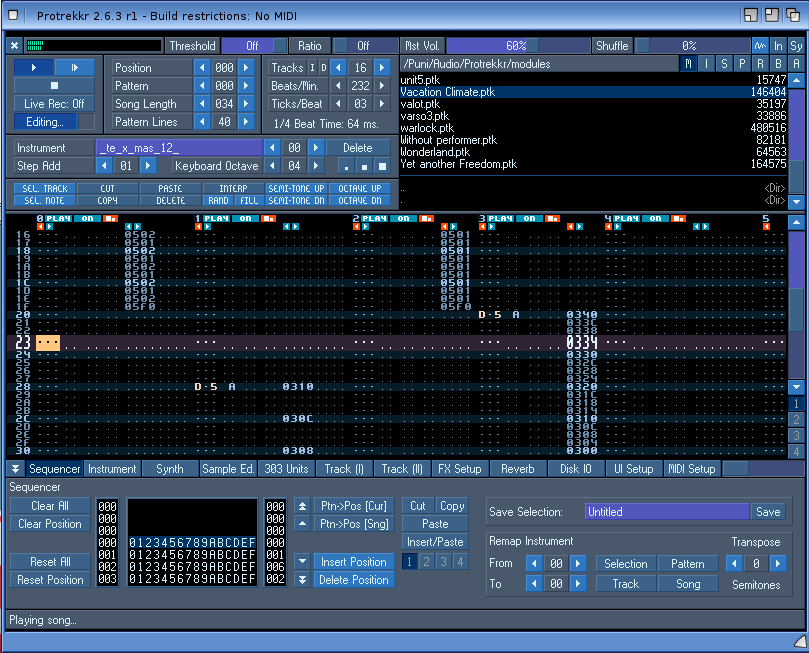
Task: Decrease Pattern Lines with left arrow
Action: 203,122
